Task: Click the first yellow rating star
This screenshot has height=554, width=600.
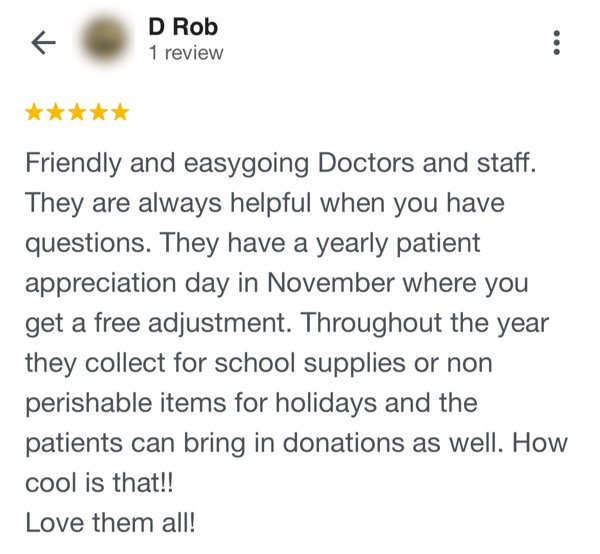Action: pos(34,112)
